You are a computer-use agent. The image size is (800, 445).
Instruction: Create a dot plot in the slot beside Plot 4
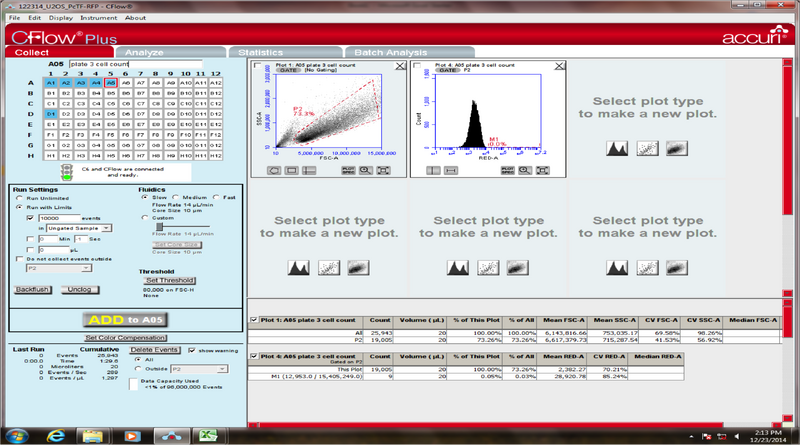647,149
